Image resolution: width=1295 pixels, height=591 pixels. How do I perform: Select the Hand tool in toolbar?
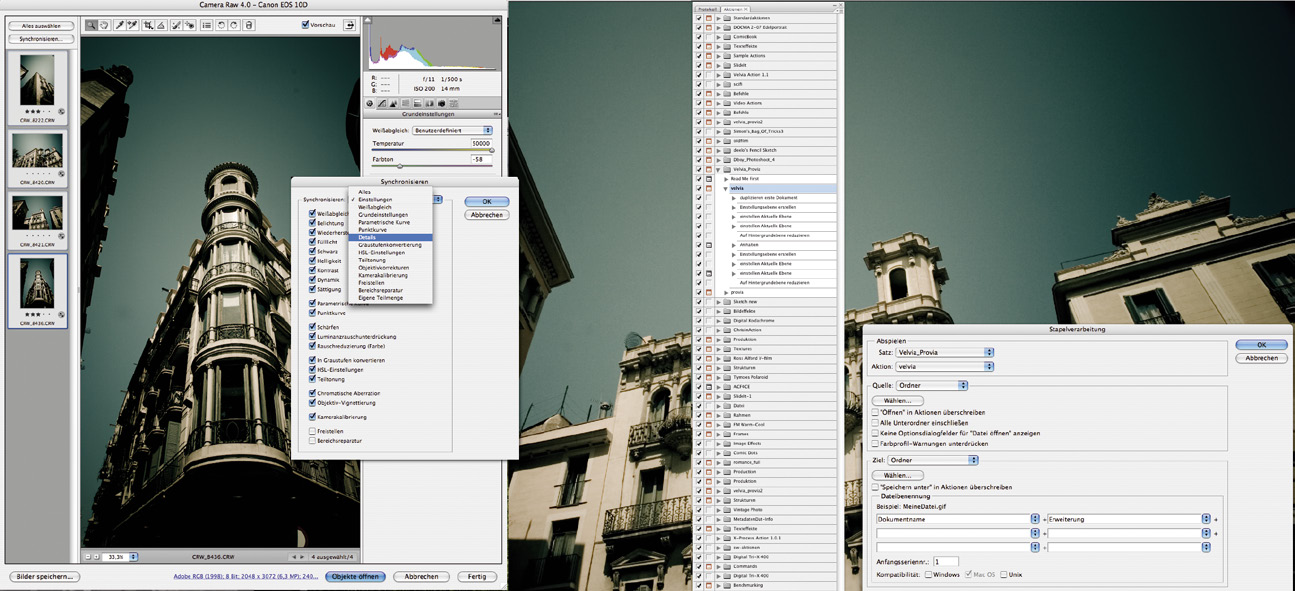pos(104,25)
